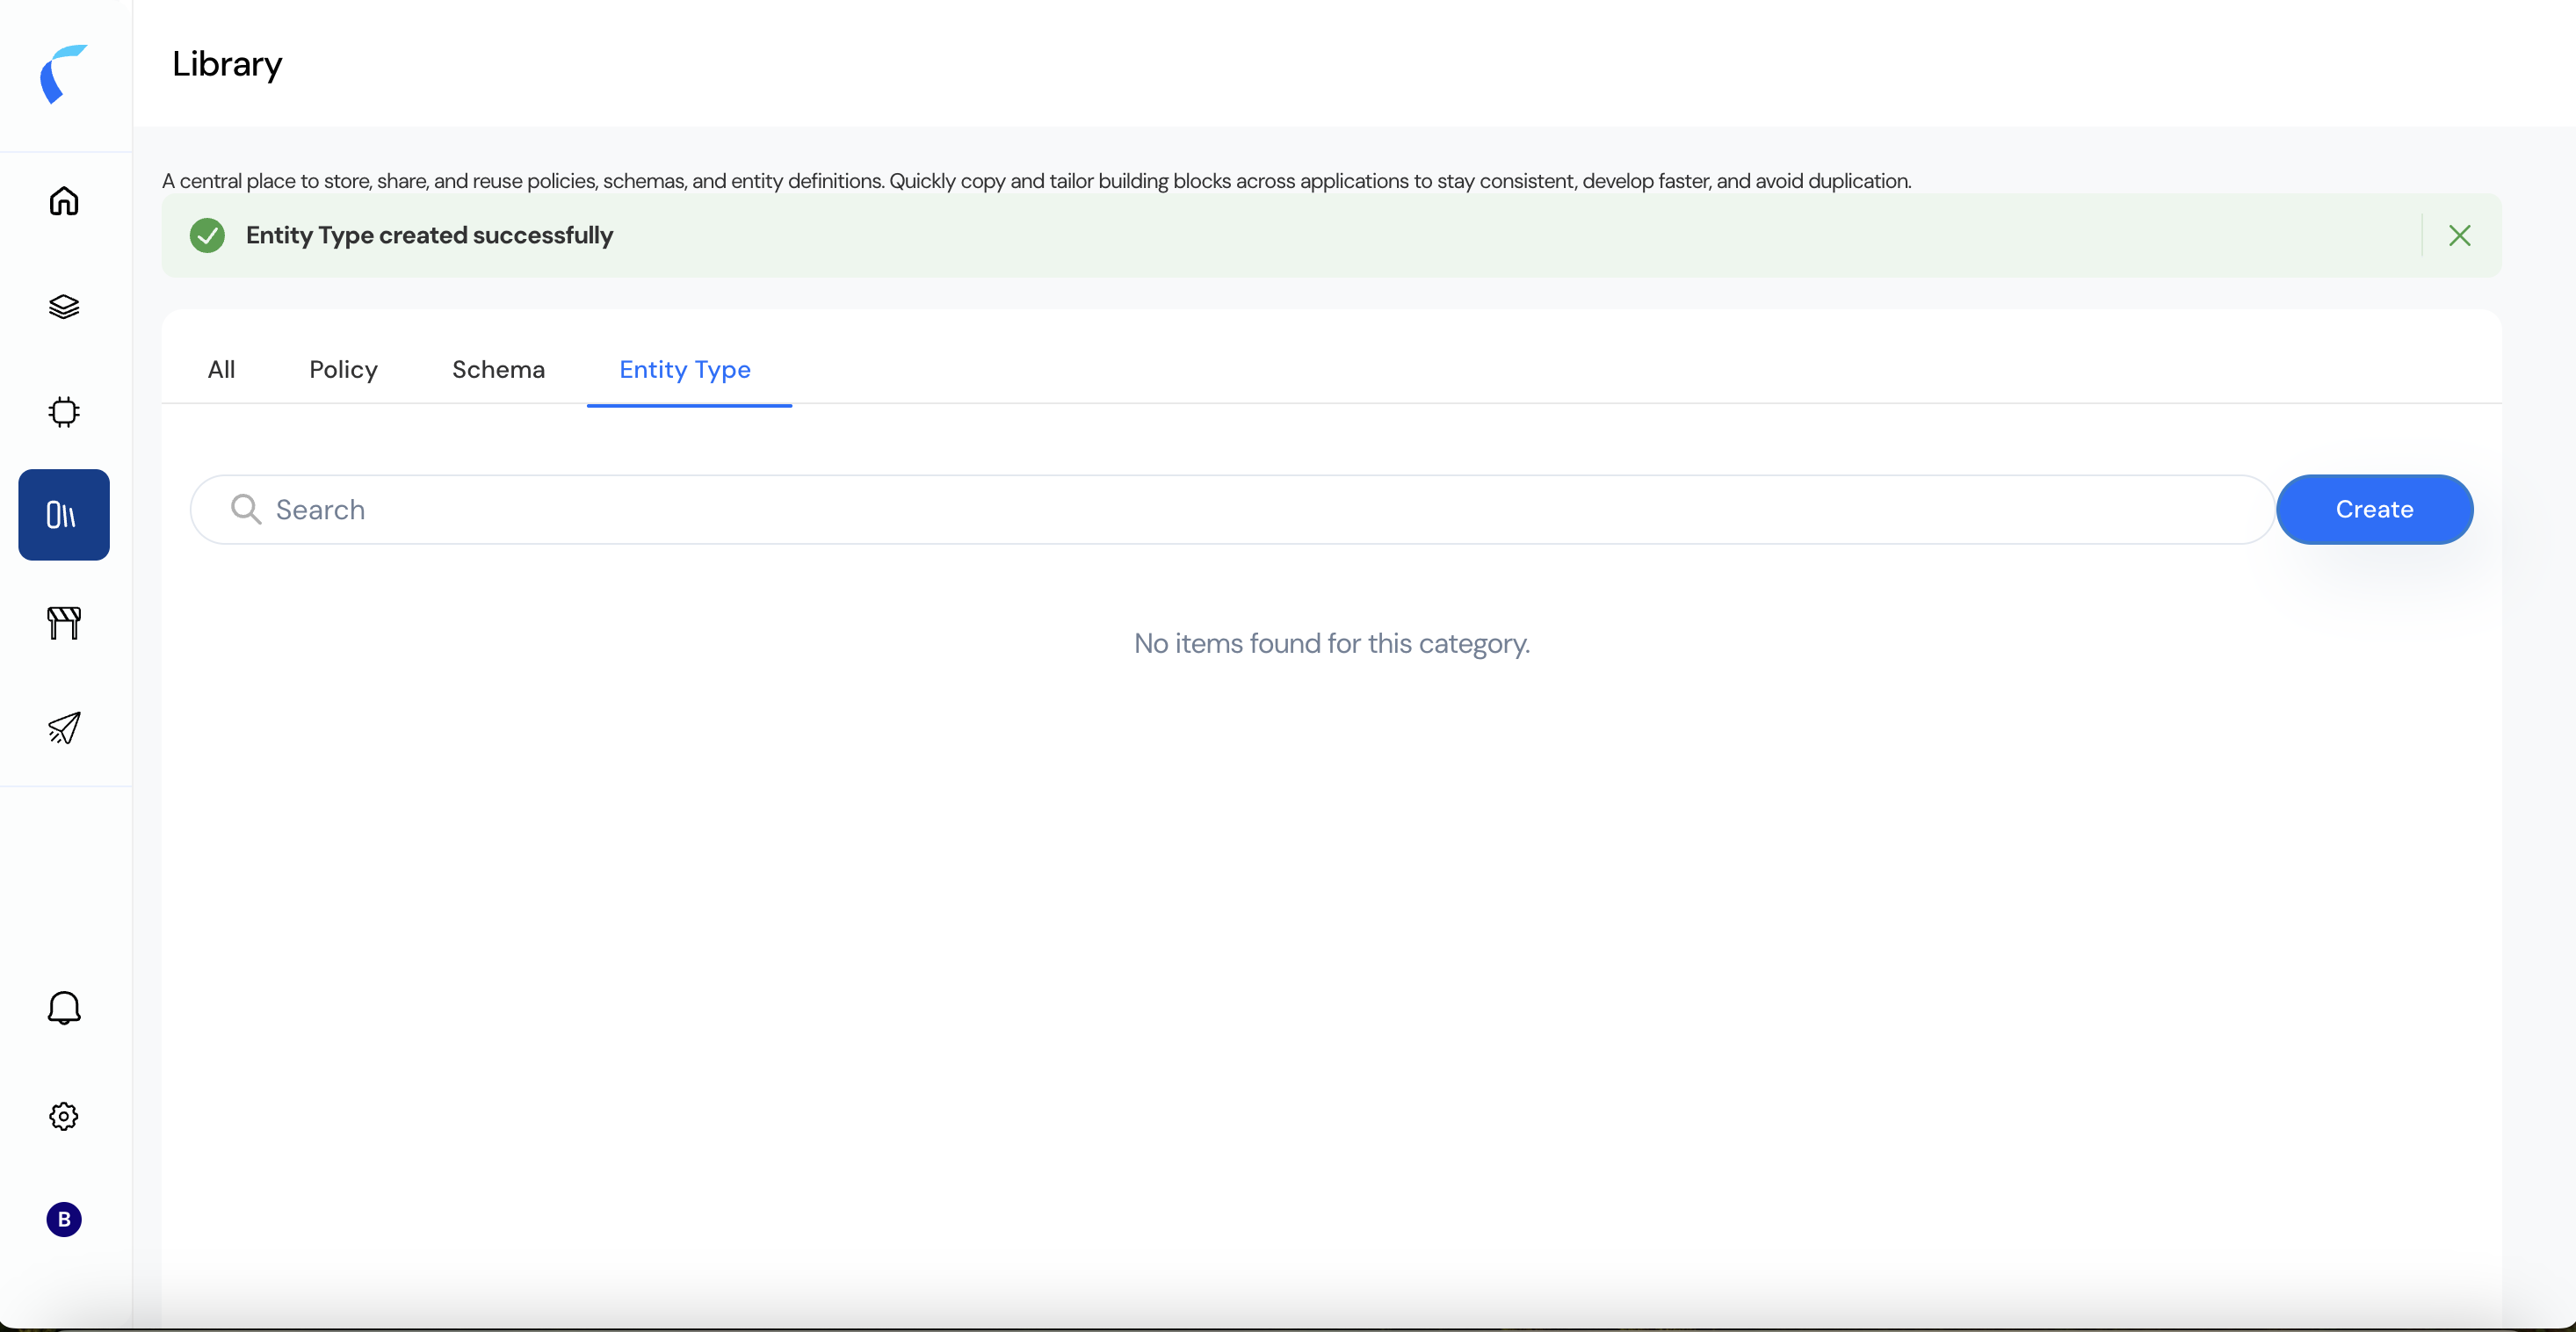
Task: Switch to the All tab
Action: coord(221,370)
